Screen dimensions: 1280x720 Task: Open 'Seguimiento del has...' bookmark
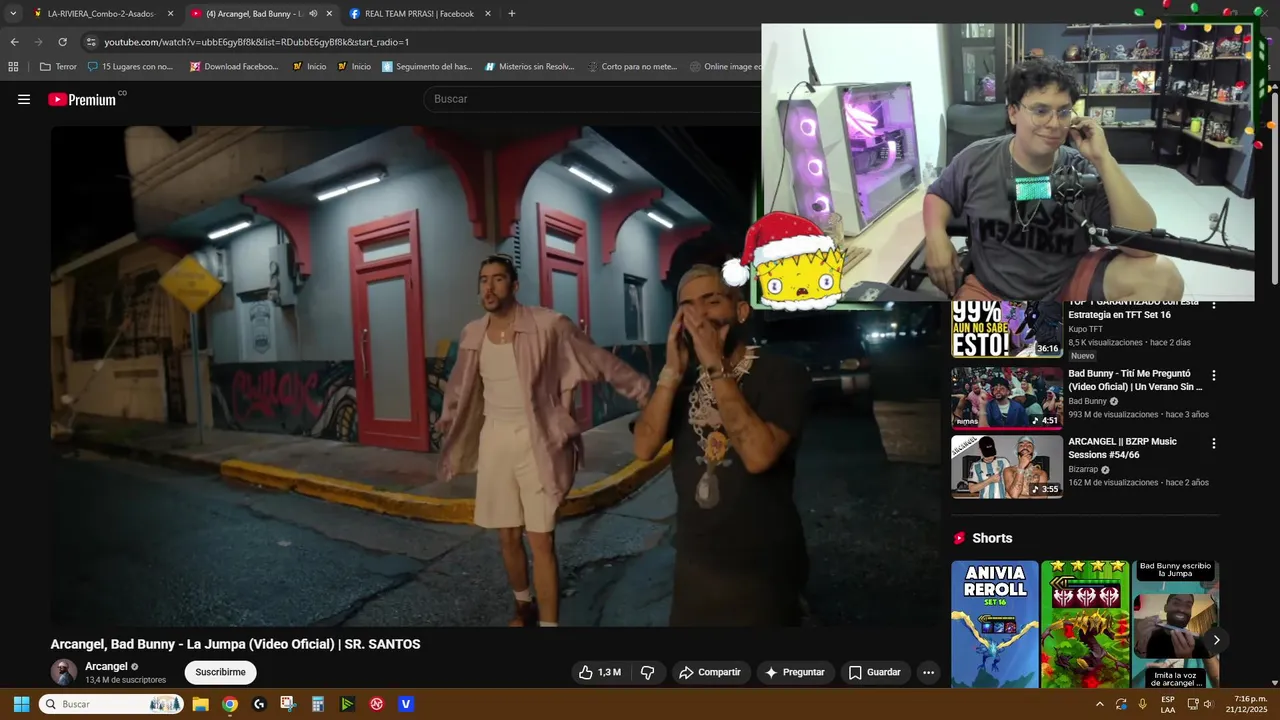click(427, 67)
